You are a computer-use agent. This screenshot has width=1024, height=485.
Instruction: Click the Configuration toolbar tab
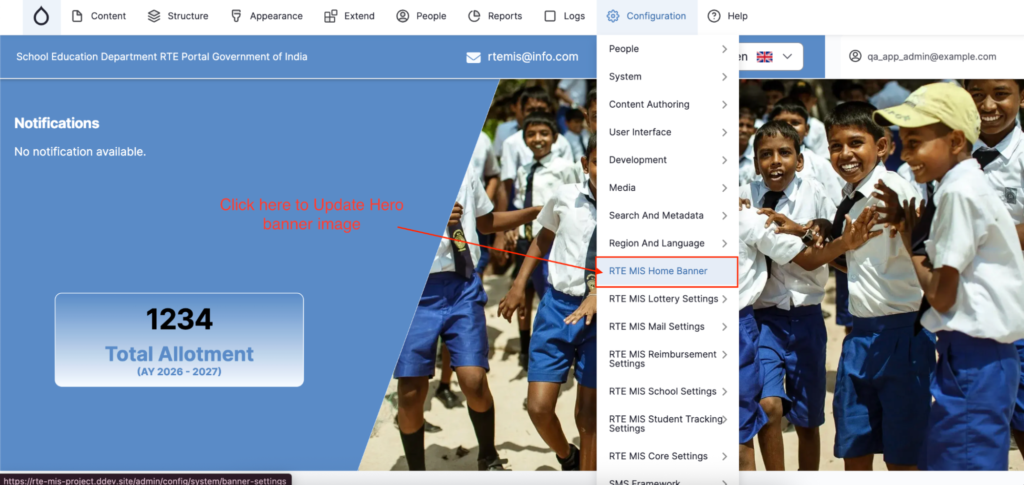646,16
